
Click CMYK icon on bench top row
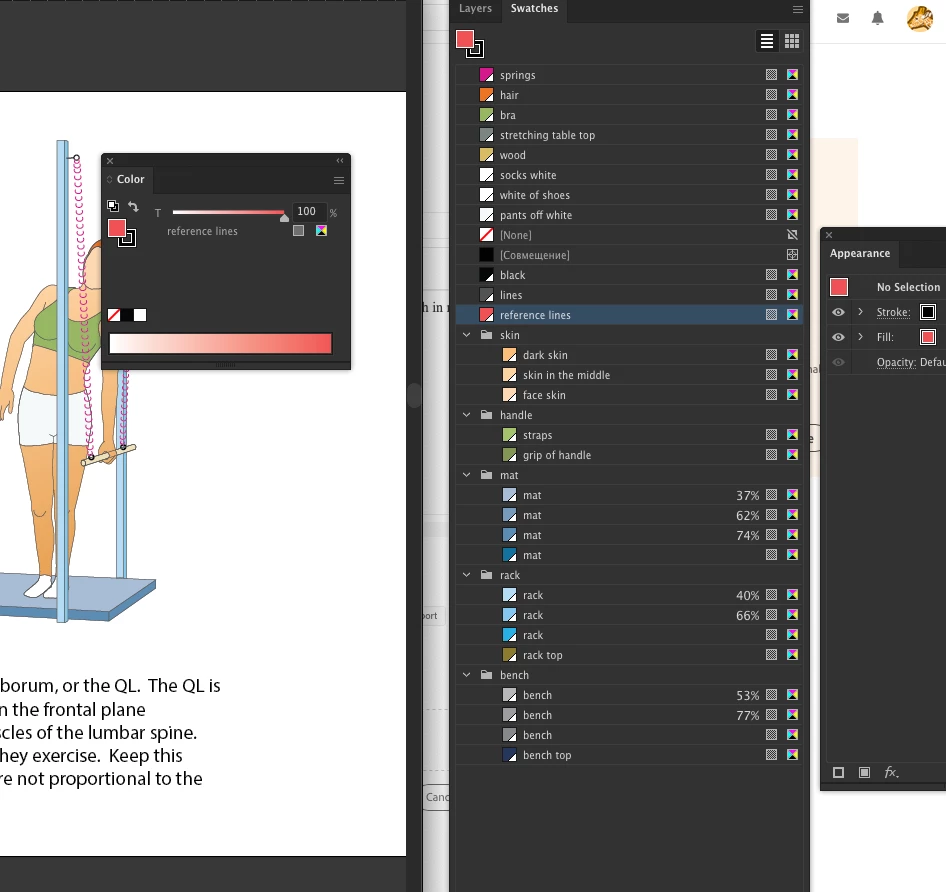pyautogui.click(x=793, y=754)
